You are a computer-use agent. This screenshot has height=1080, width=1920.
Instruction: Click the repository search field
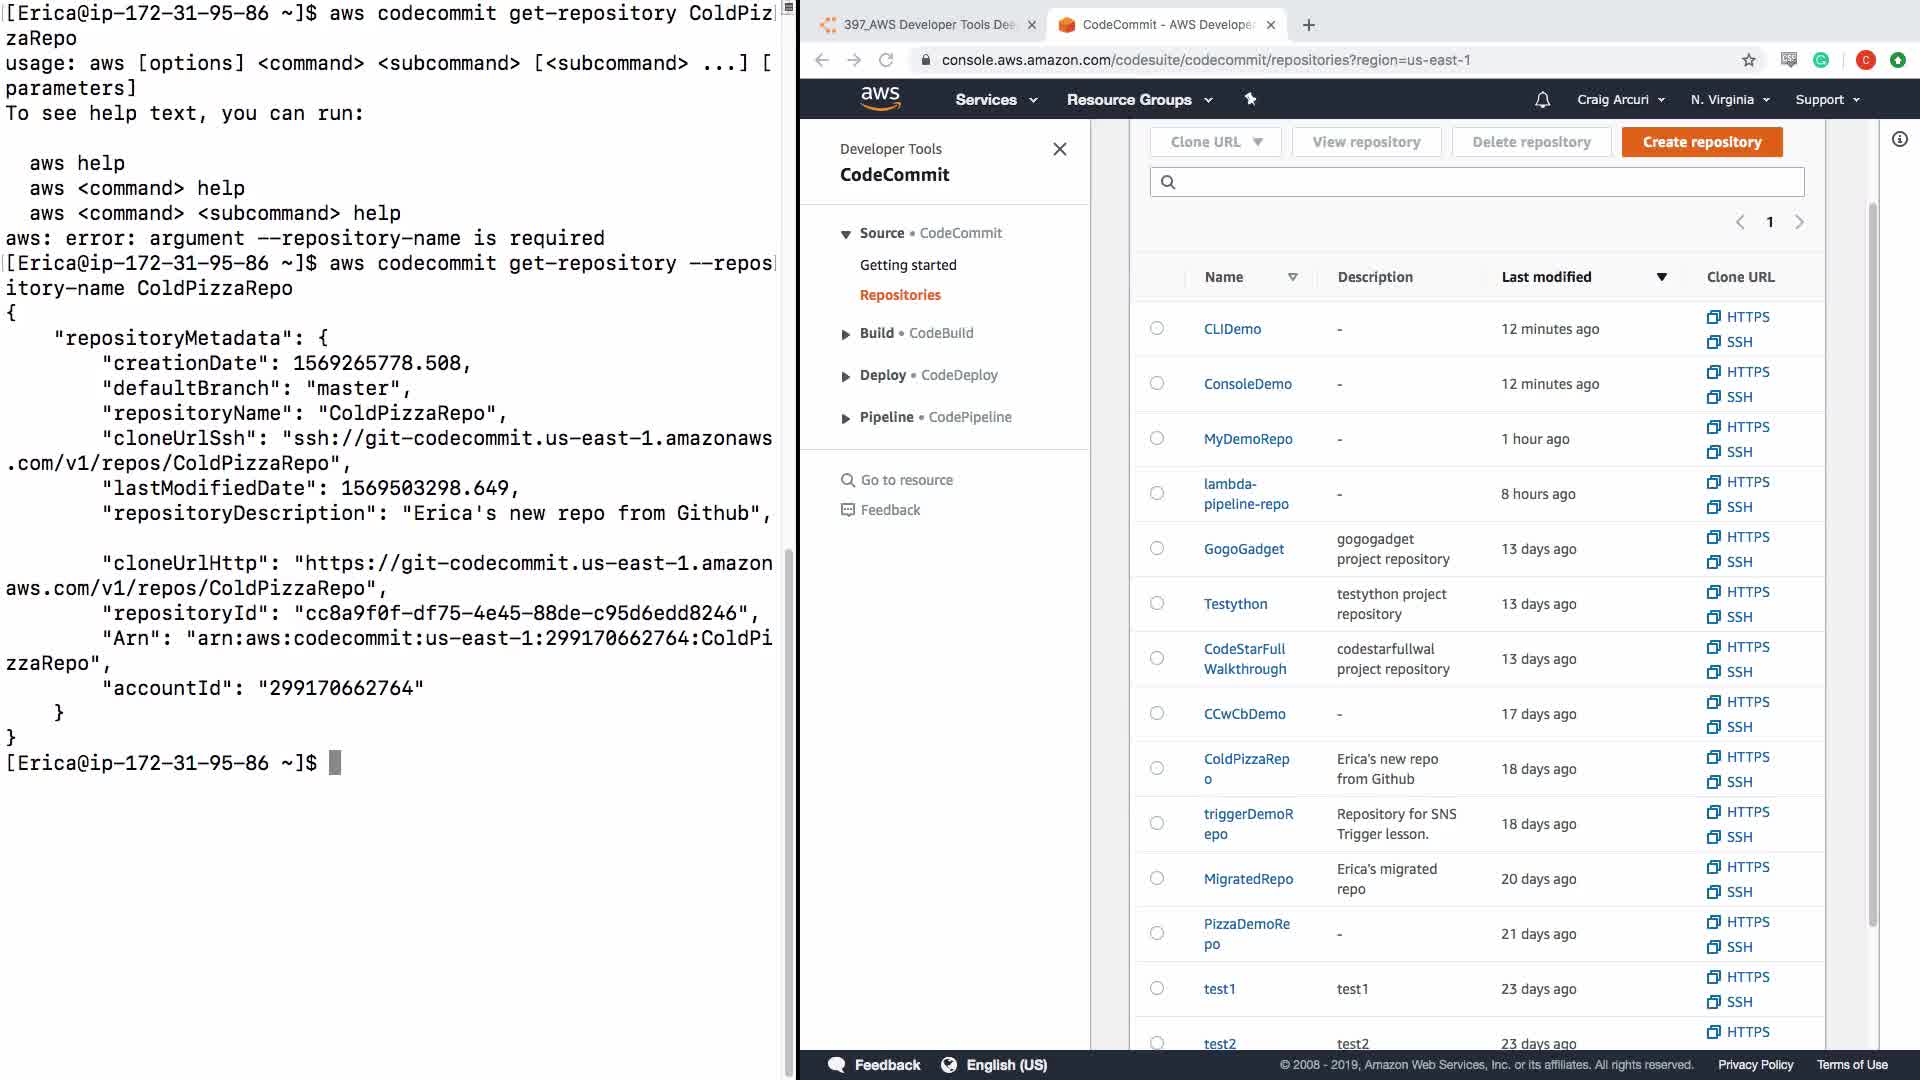1476,182
